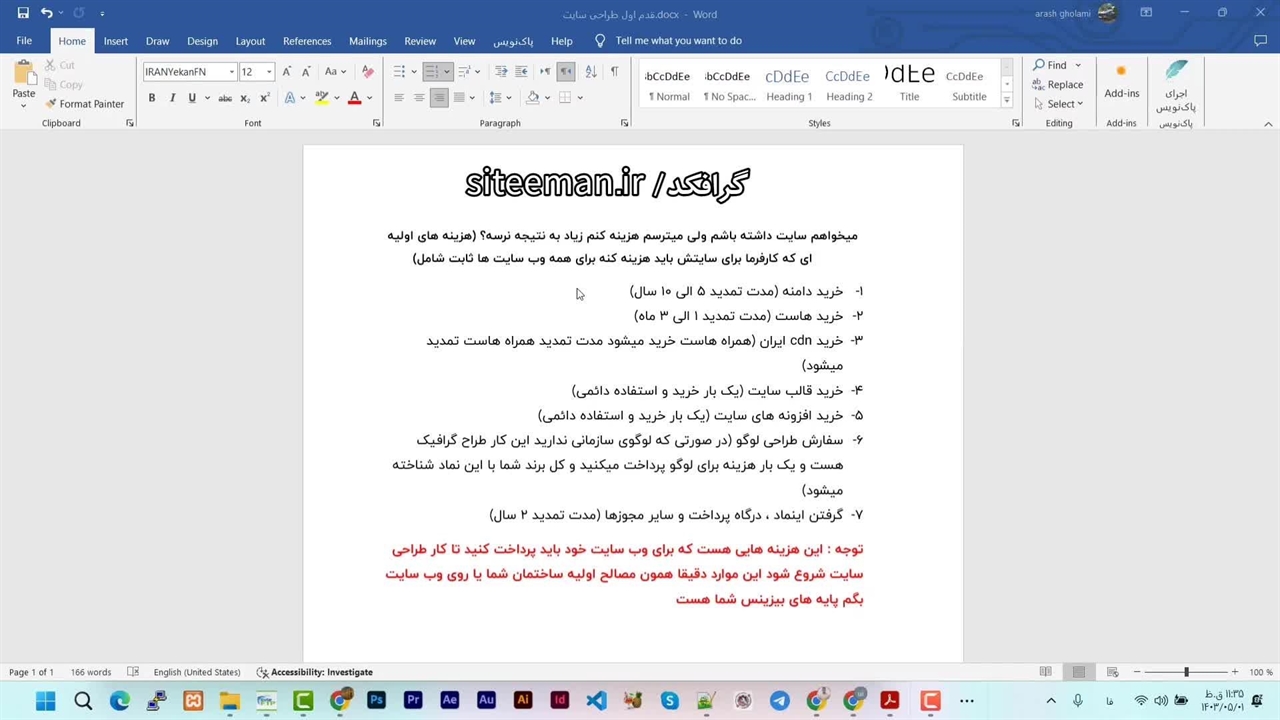The width and height of the screenshot is (1280, 720).
Task: Click the Grow Font size icon
Action: [x=287, y=72]
